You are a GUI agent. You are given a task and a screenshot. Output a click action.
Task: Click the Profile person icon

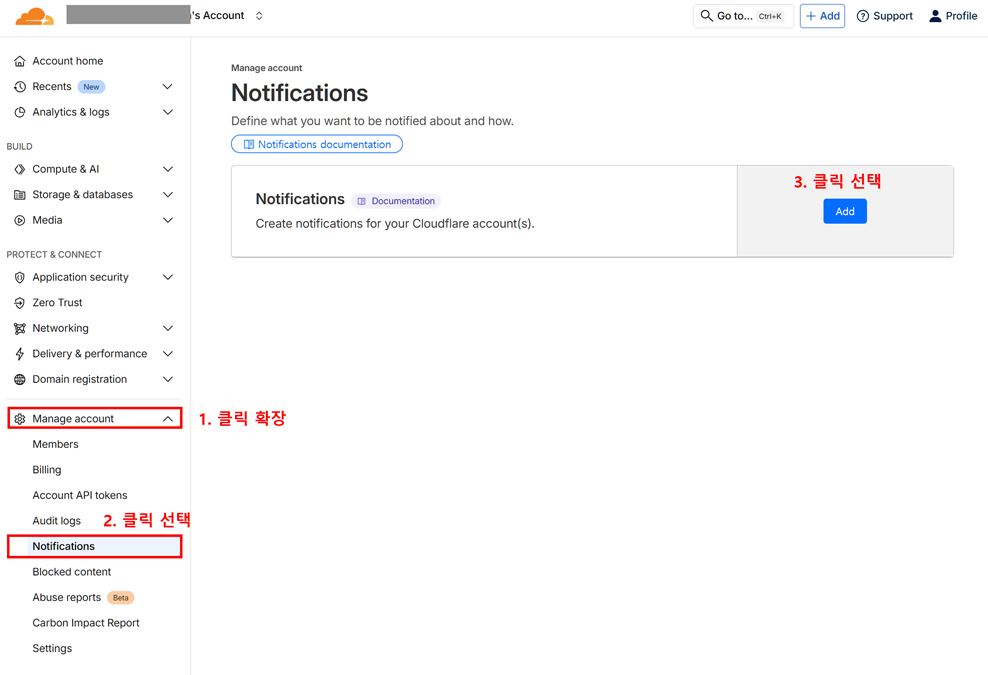click(x=935, y=16)
